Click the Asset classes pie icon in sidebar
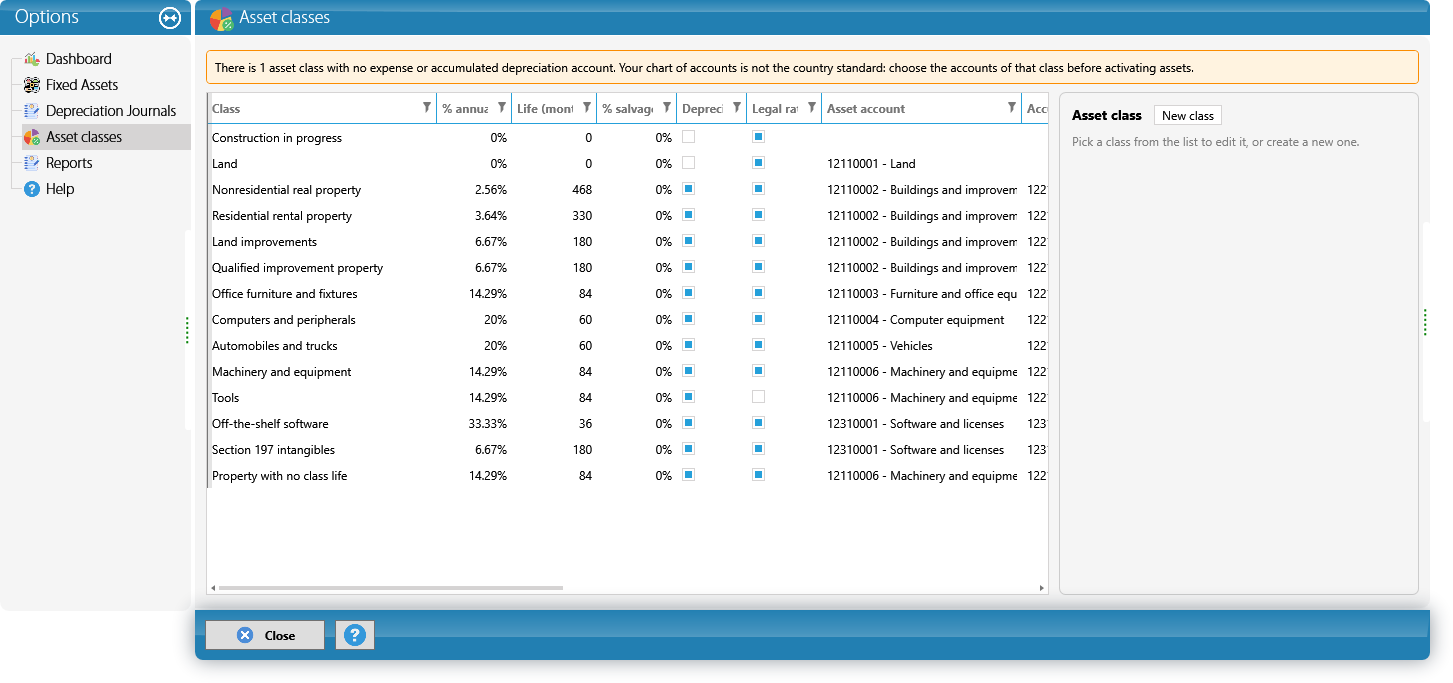The image size is (1453, 683). click(32, 137)
